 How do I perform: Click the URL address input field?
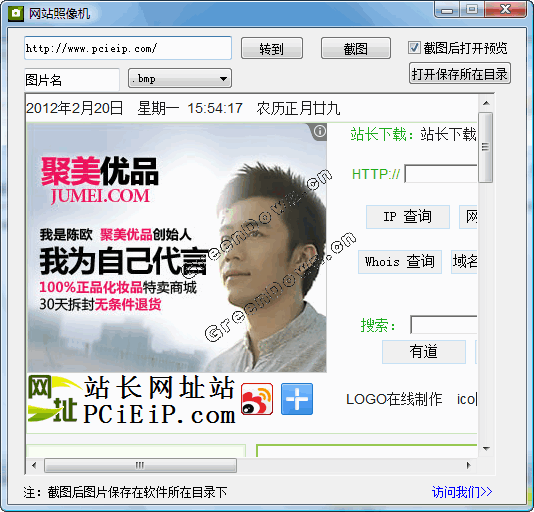[128, 48]
